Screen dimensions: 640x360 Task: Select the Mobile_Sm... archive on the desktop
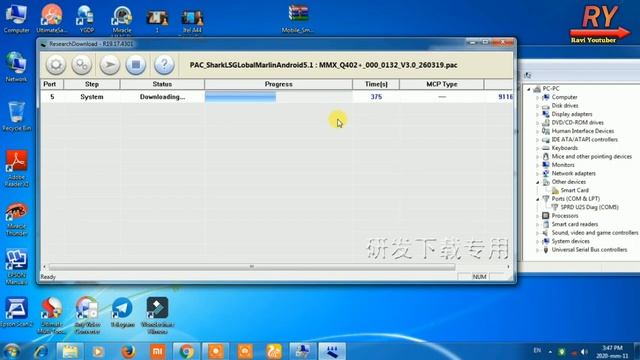[x=298, y=18]
